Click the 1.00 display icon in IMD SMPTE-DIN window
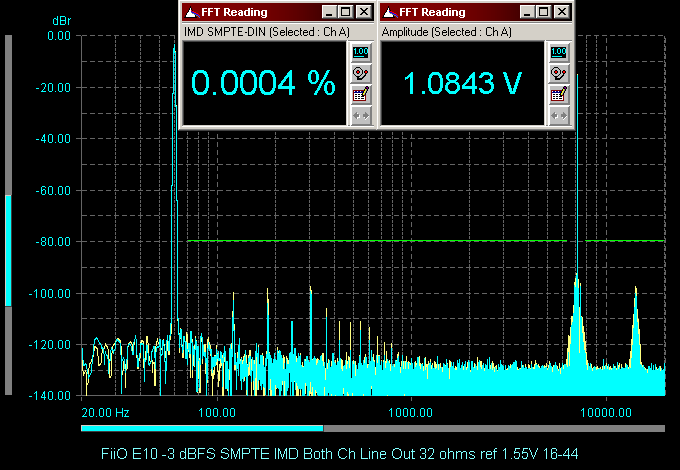The image size is (680, 470). [x=361, y=52]
